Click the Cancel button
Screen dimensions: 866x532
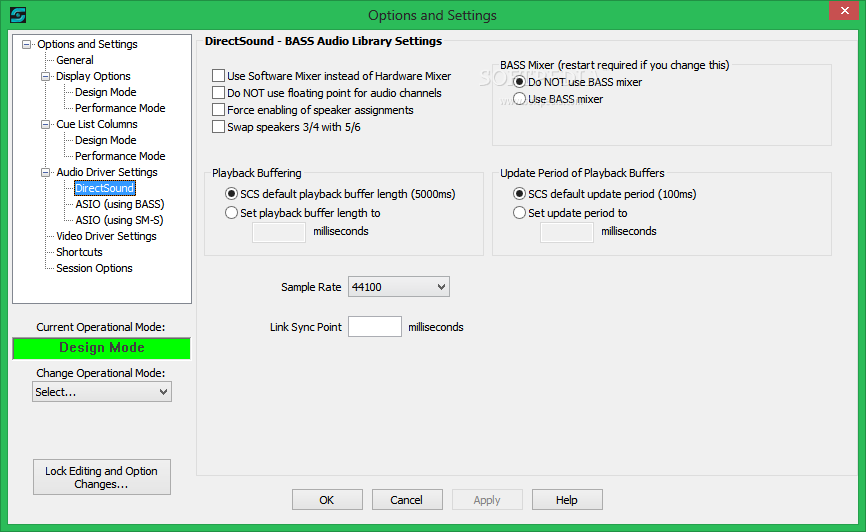[x=407, y=499]
